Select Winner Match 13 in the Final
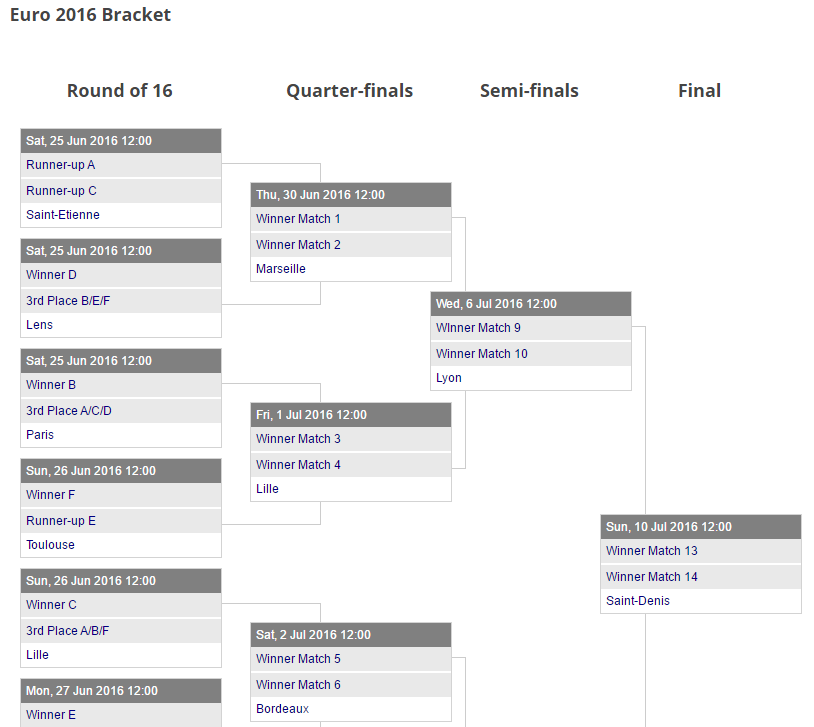814x727 pixels. coord(651,551)
